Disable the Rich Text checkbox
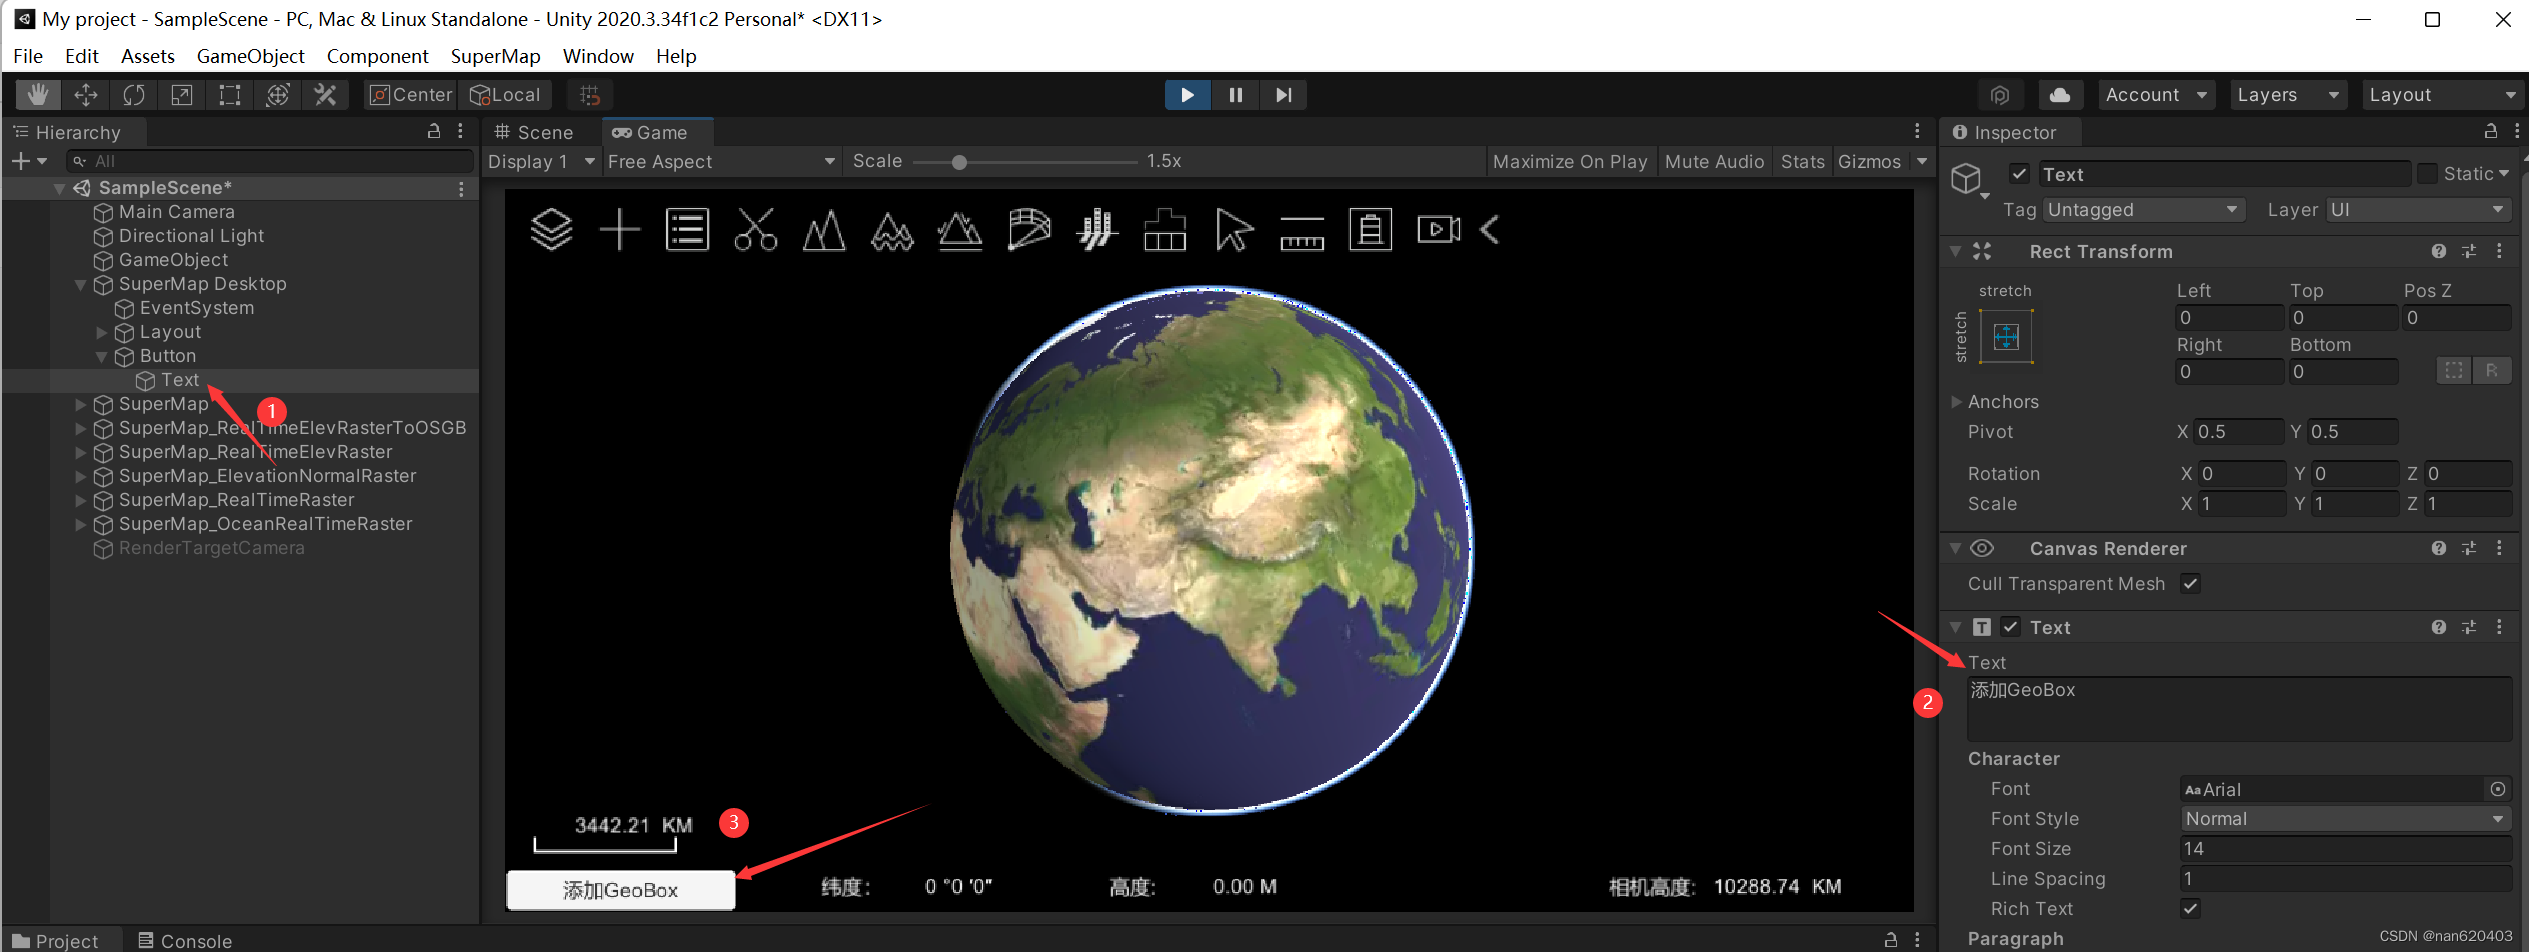The height and width of the screenshot is (952, 2529). tap(2190, 908)
